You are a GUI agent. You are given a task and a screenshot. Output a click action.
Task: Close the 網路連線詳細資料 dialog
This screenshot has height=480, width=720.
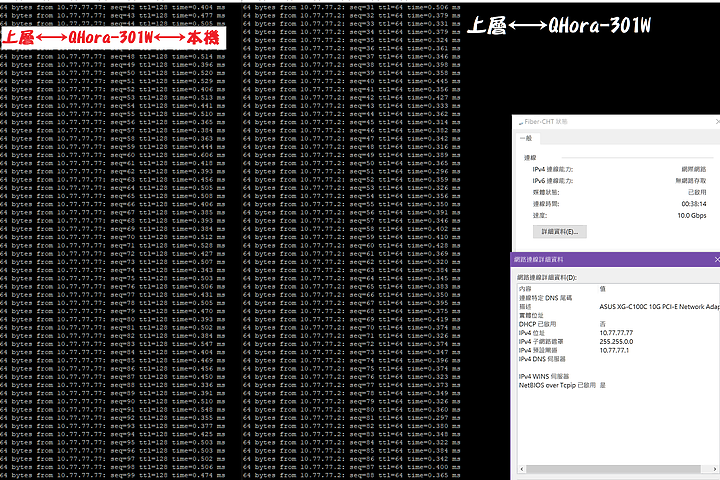(x=716, y=260)
